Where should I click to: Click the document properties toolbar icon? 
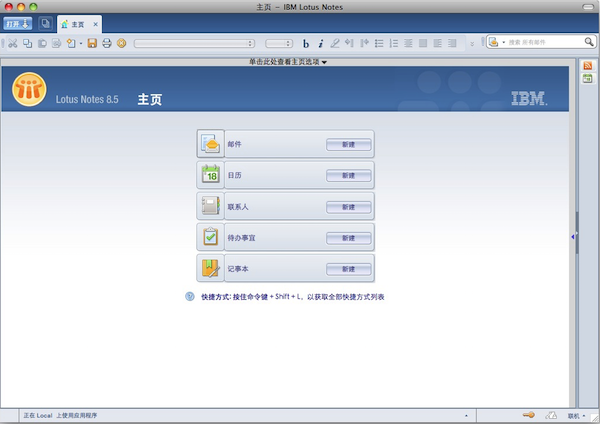click(57, 43)
